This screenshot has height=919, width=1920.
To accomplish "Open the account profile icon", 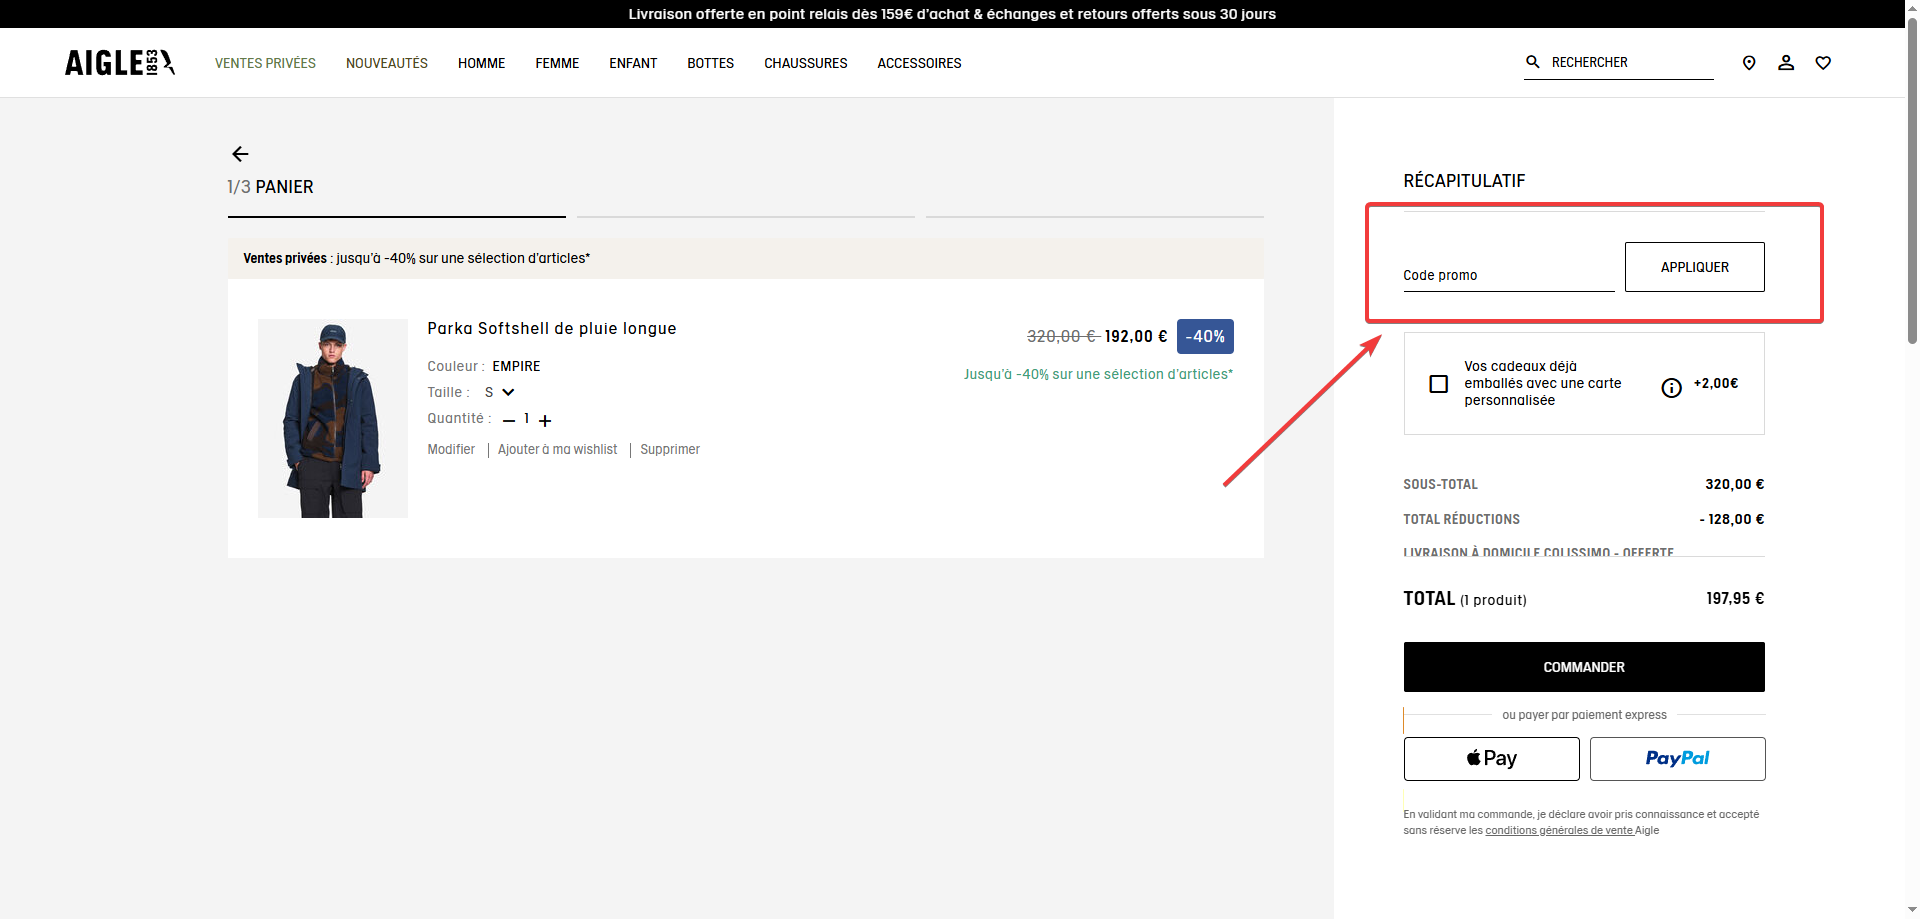I will pos(1786,63).
